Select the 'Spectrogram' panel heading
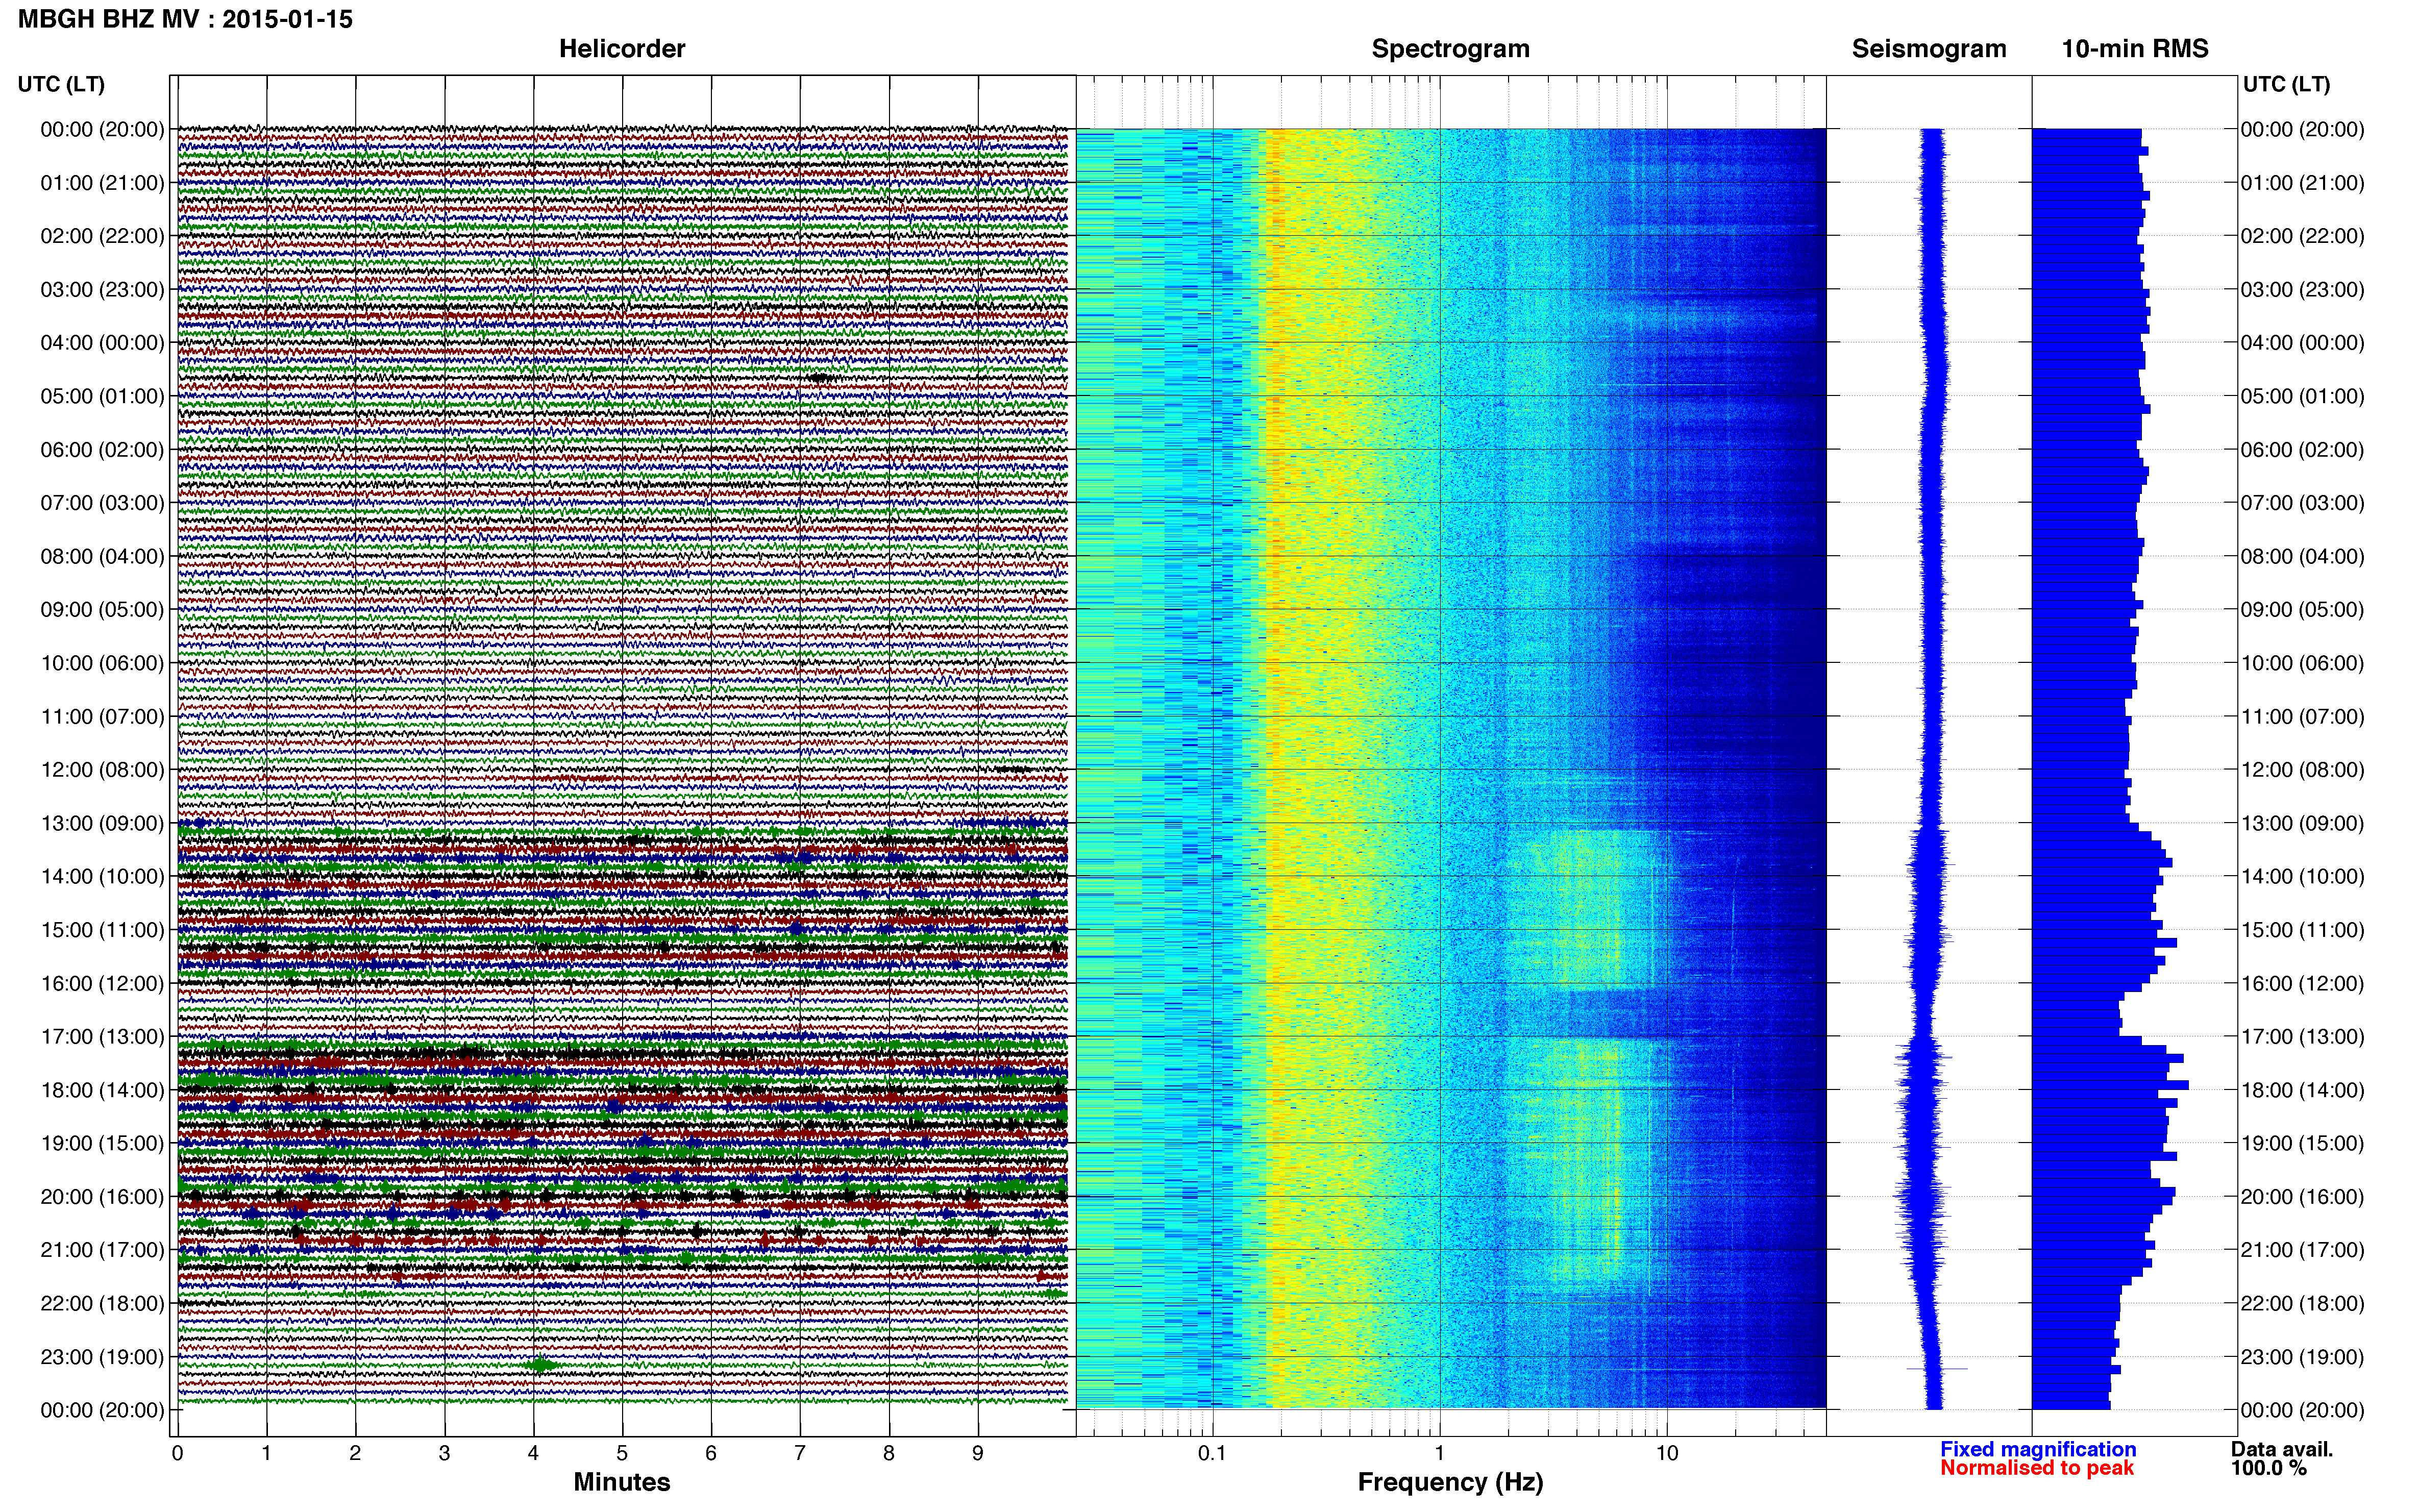 (1450, 49)
